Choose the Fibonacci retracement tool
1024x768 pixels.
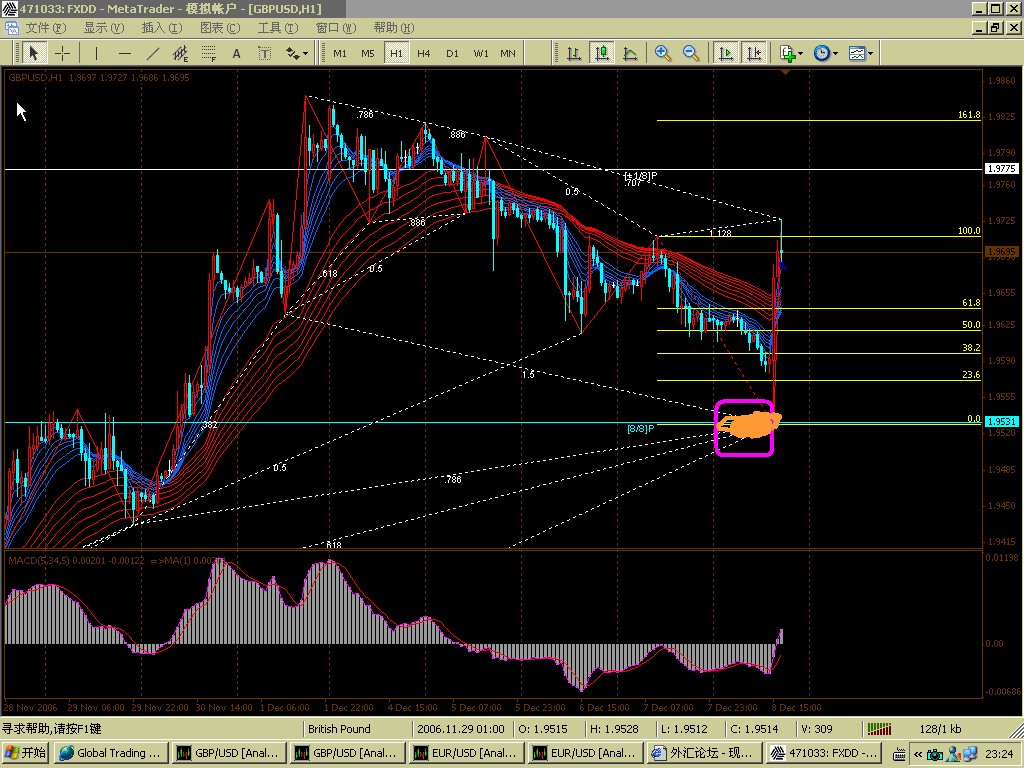pos(209,53)
